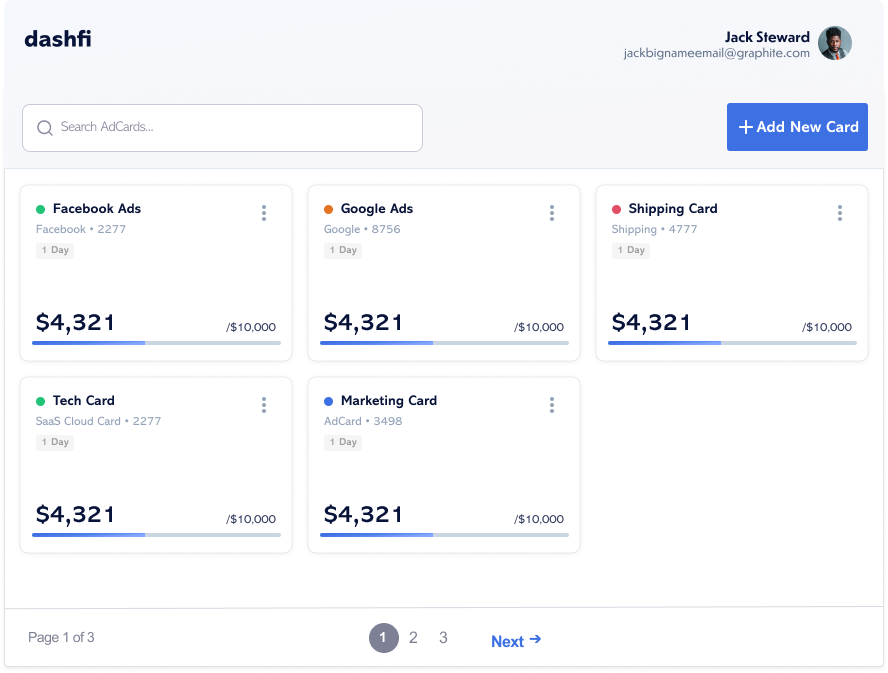Click the jackbignameemail@graphite.com email
This screenshot has width=888, height=673.
pyautogui.click(x=717, y=53)
